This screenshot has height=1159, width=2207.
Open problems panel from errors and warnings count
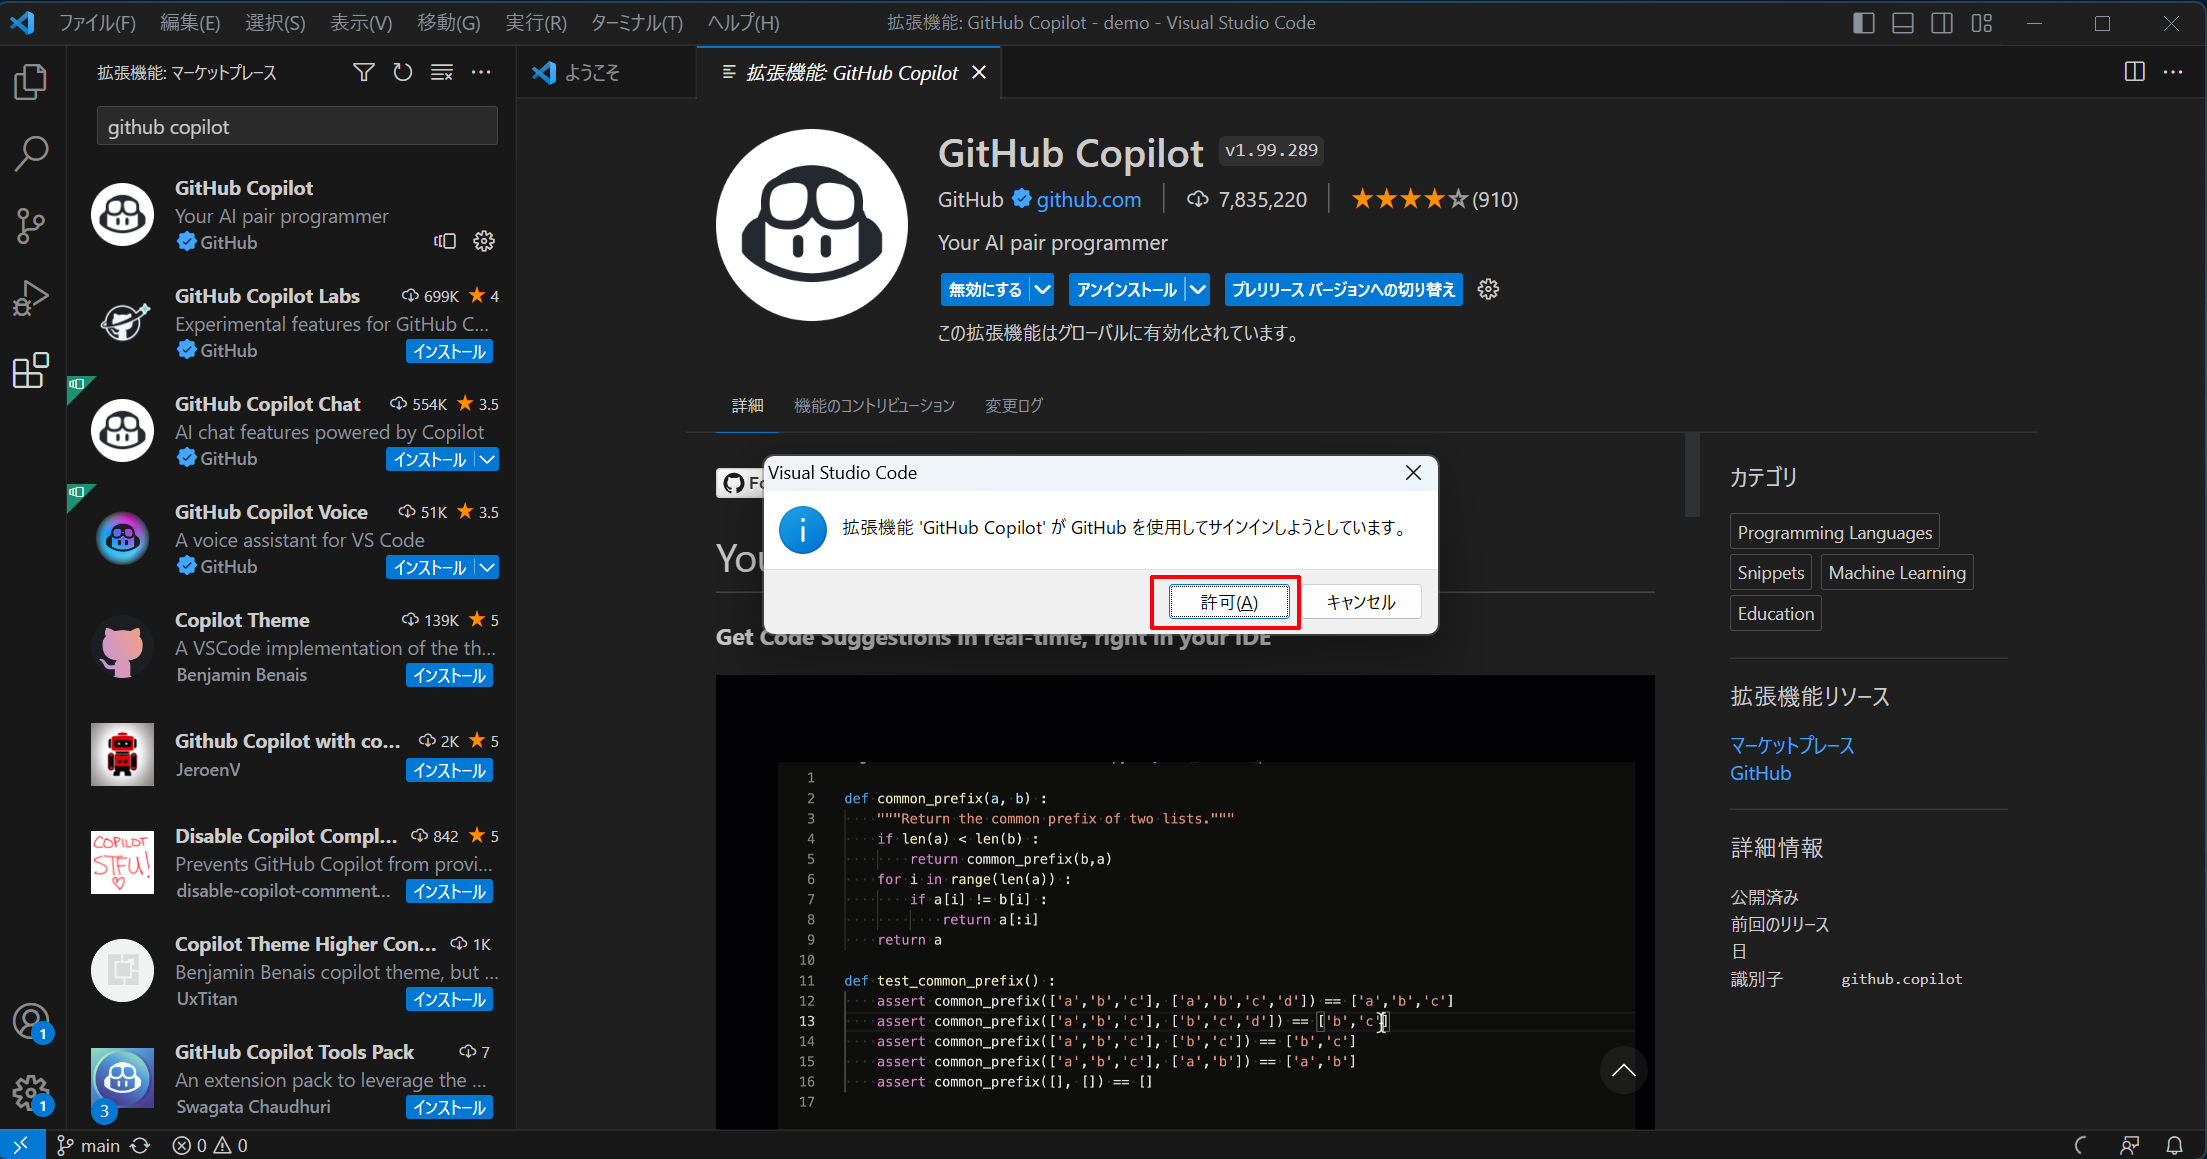click(210, 1145)
